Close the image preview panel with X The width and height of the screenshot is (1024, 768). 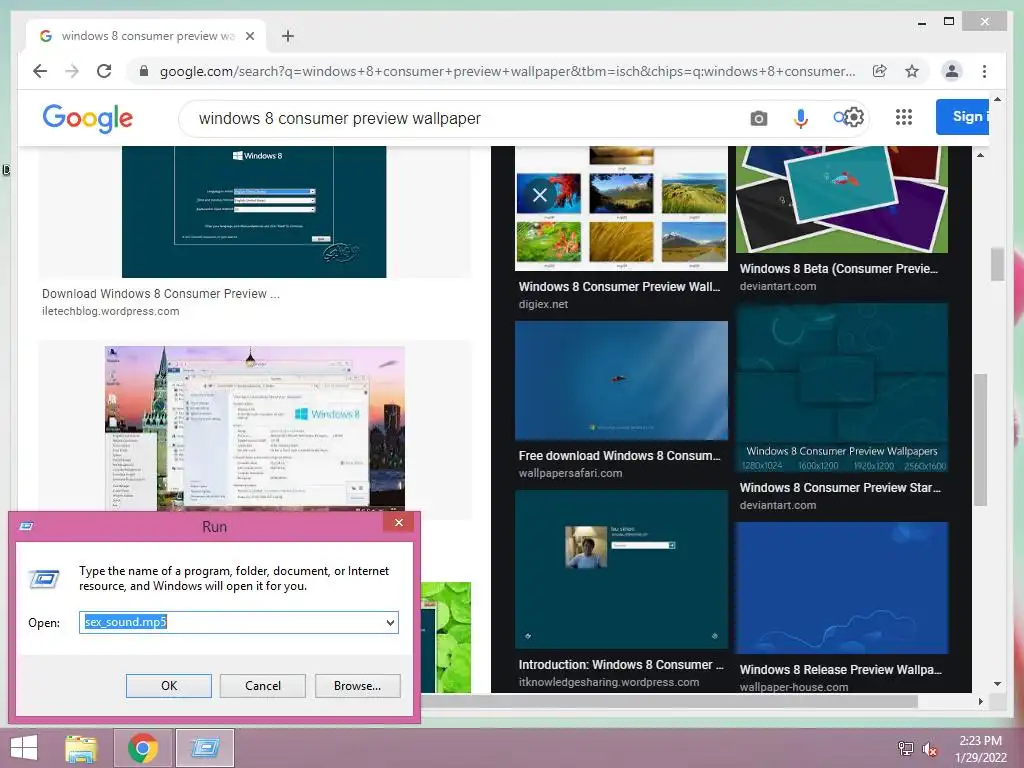coord(539,195)
